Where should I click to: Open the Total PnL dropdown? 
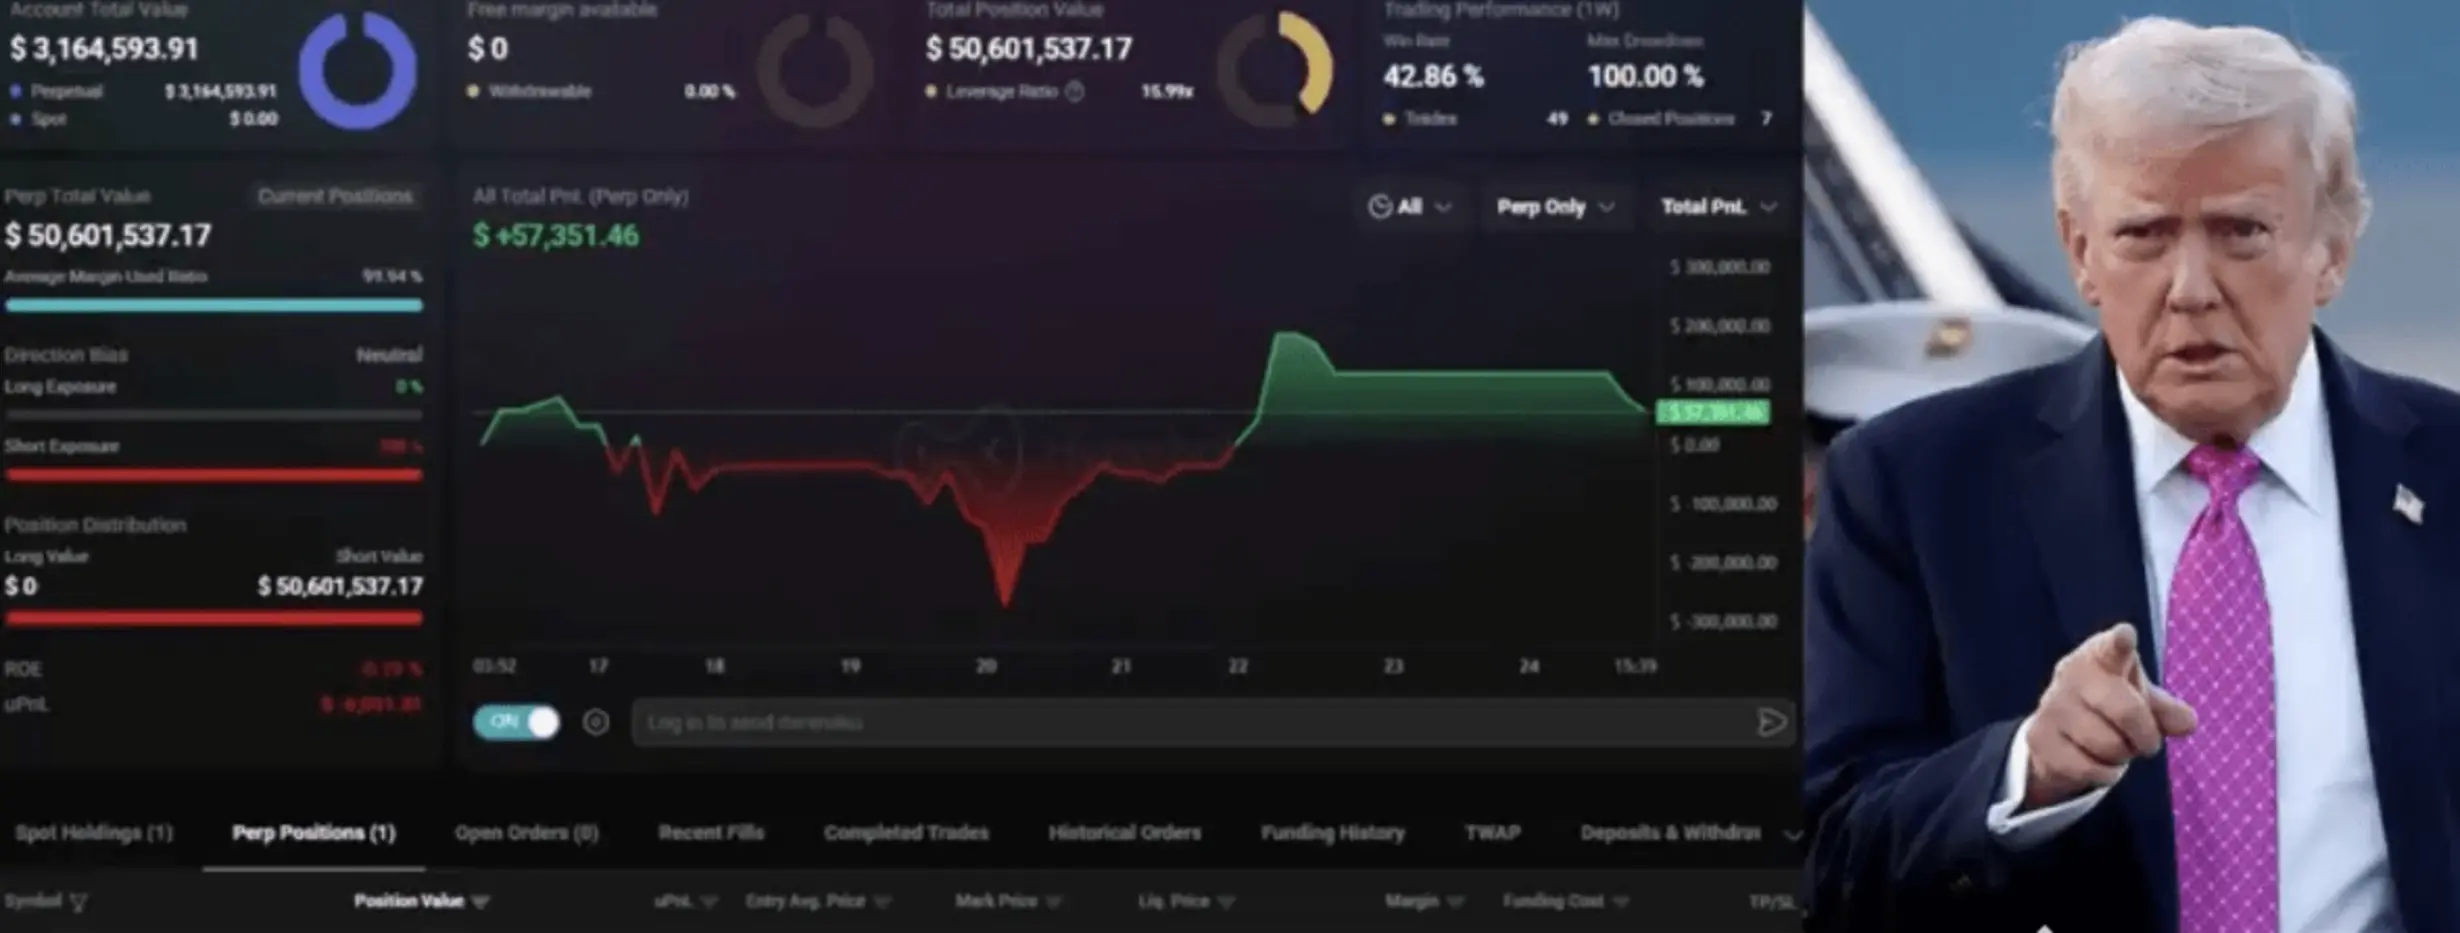(1718, 207)
